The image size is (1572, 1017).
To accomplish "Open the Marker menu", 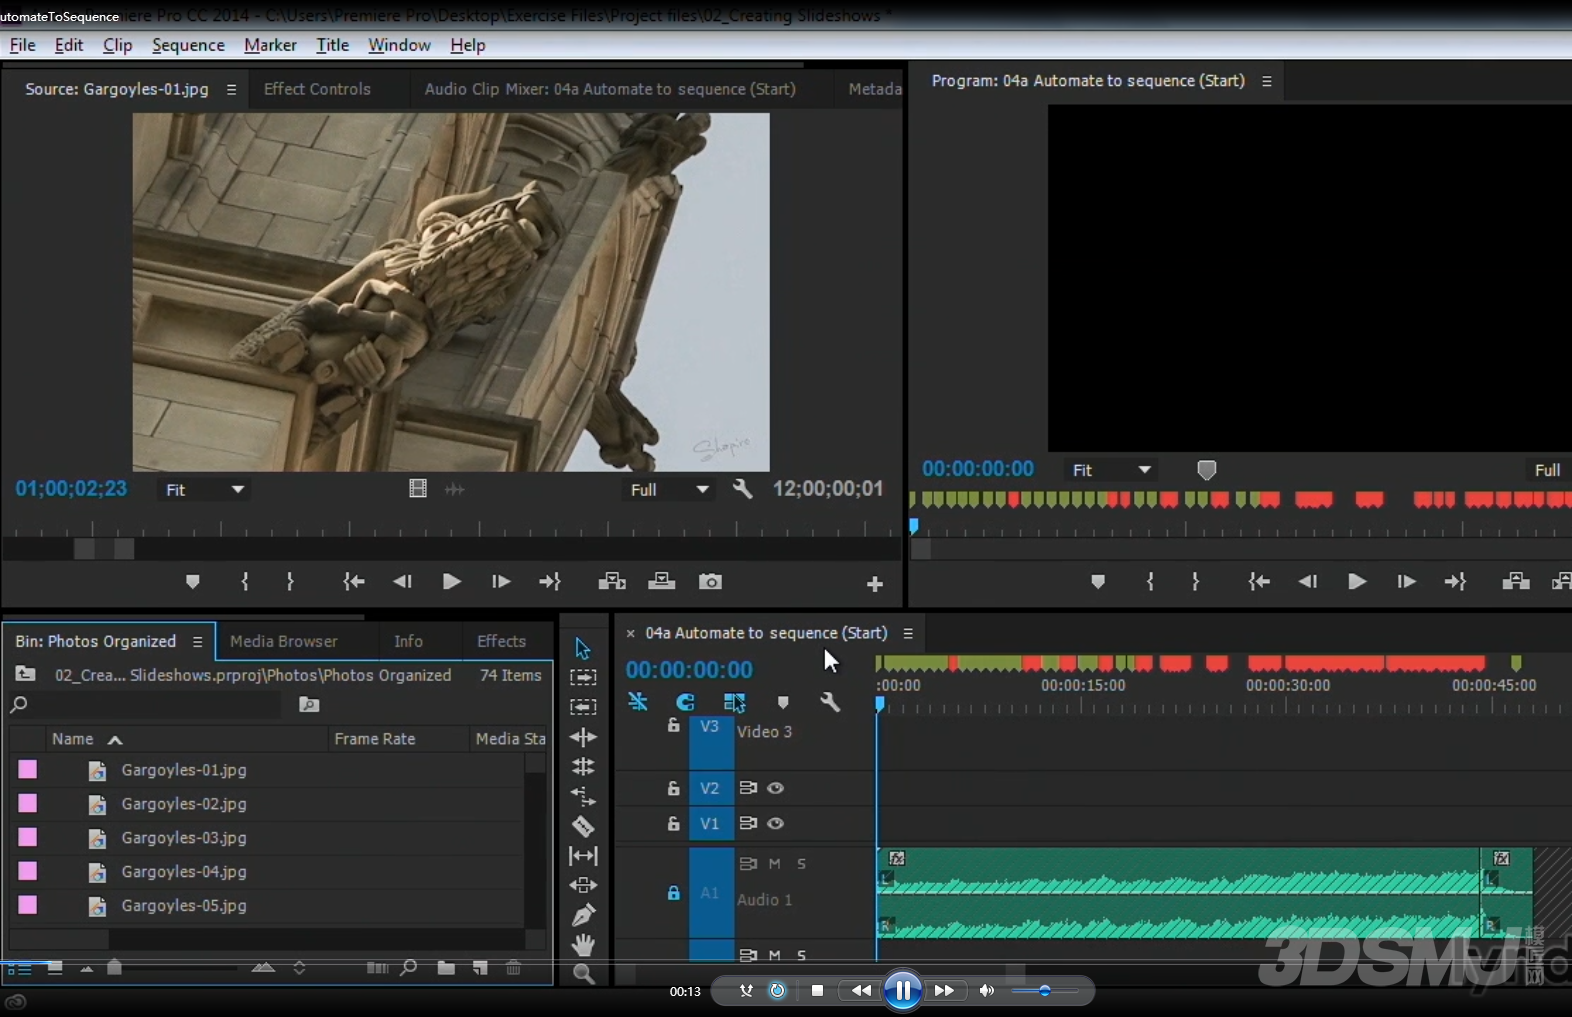I will [x=270, y=45].
